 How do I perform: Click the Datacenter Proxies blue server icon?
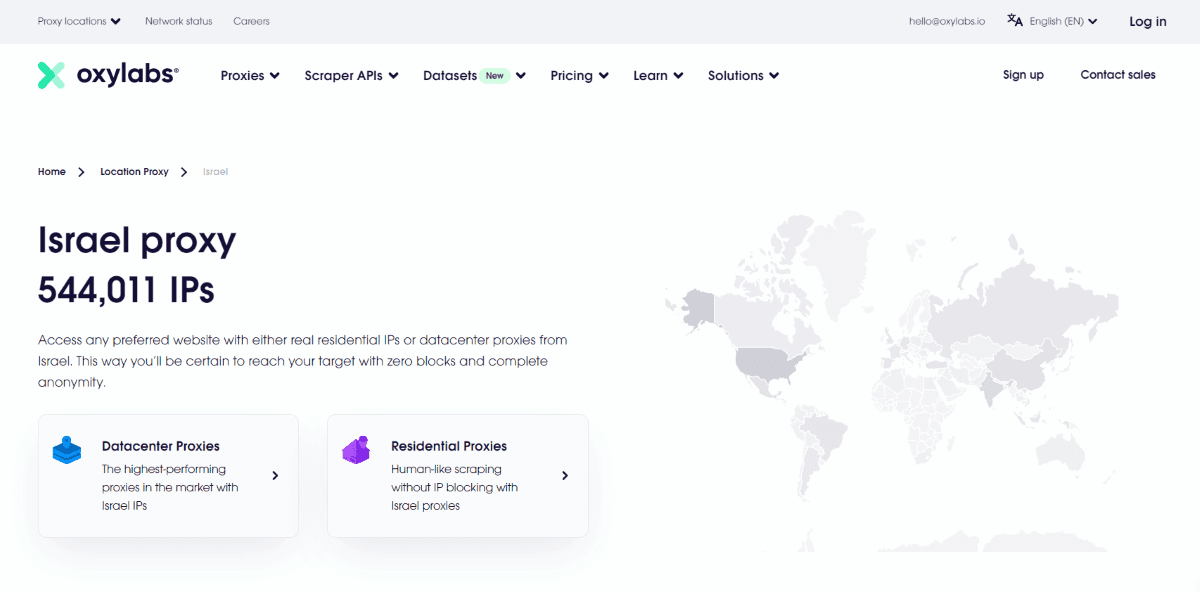[x=66, y=450]
